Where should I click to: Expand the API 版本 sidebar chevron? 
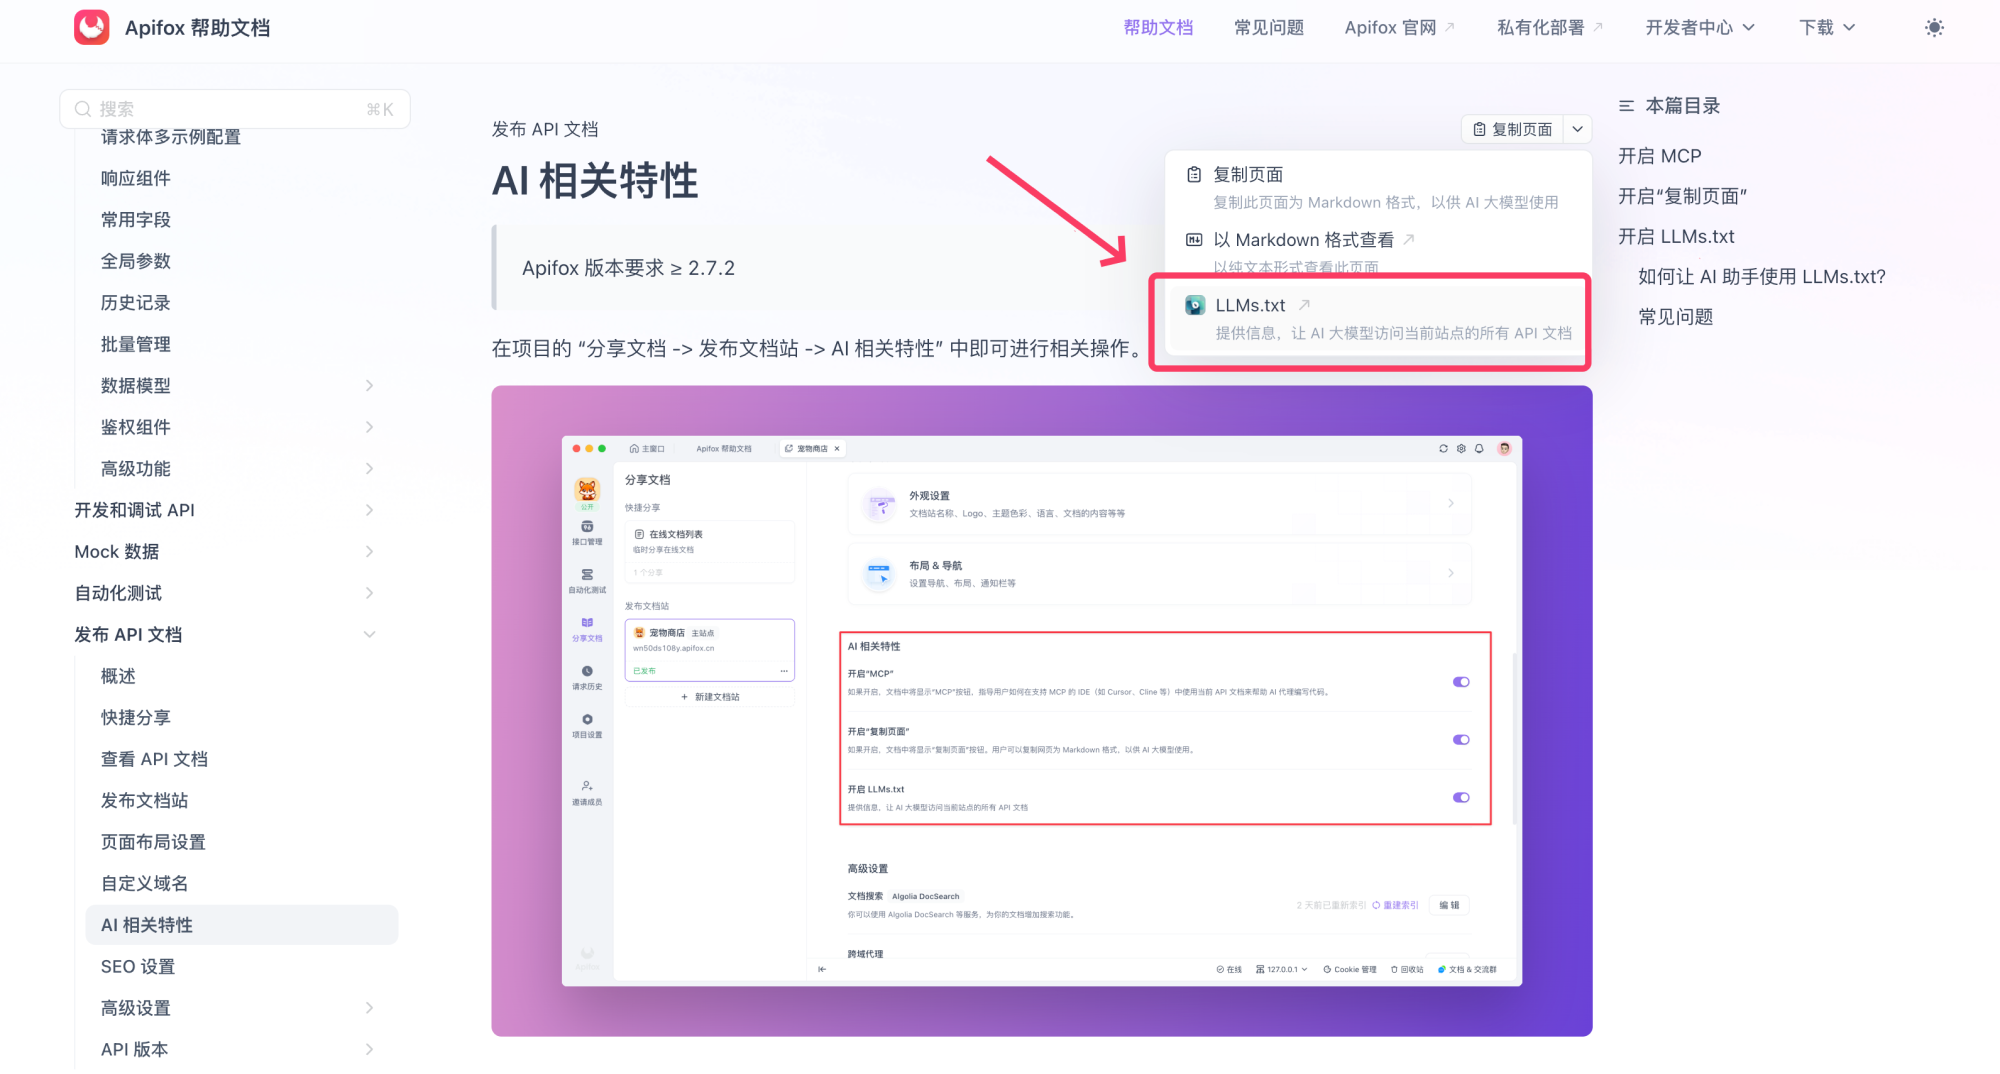coord(369,1050)
